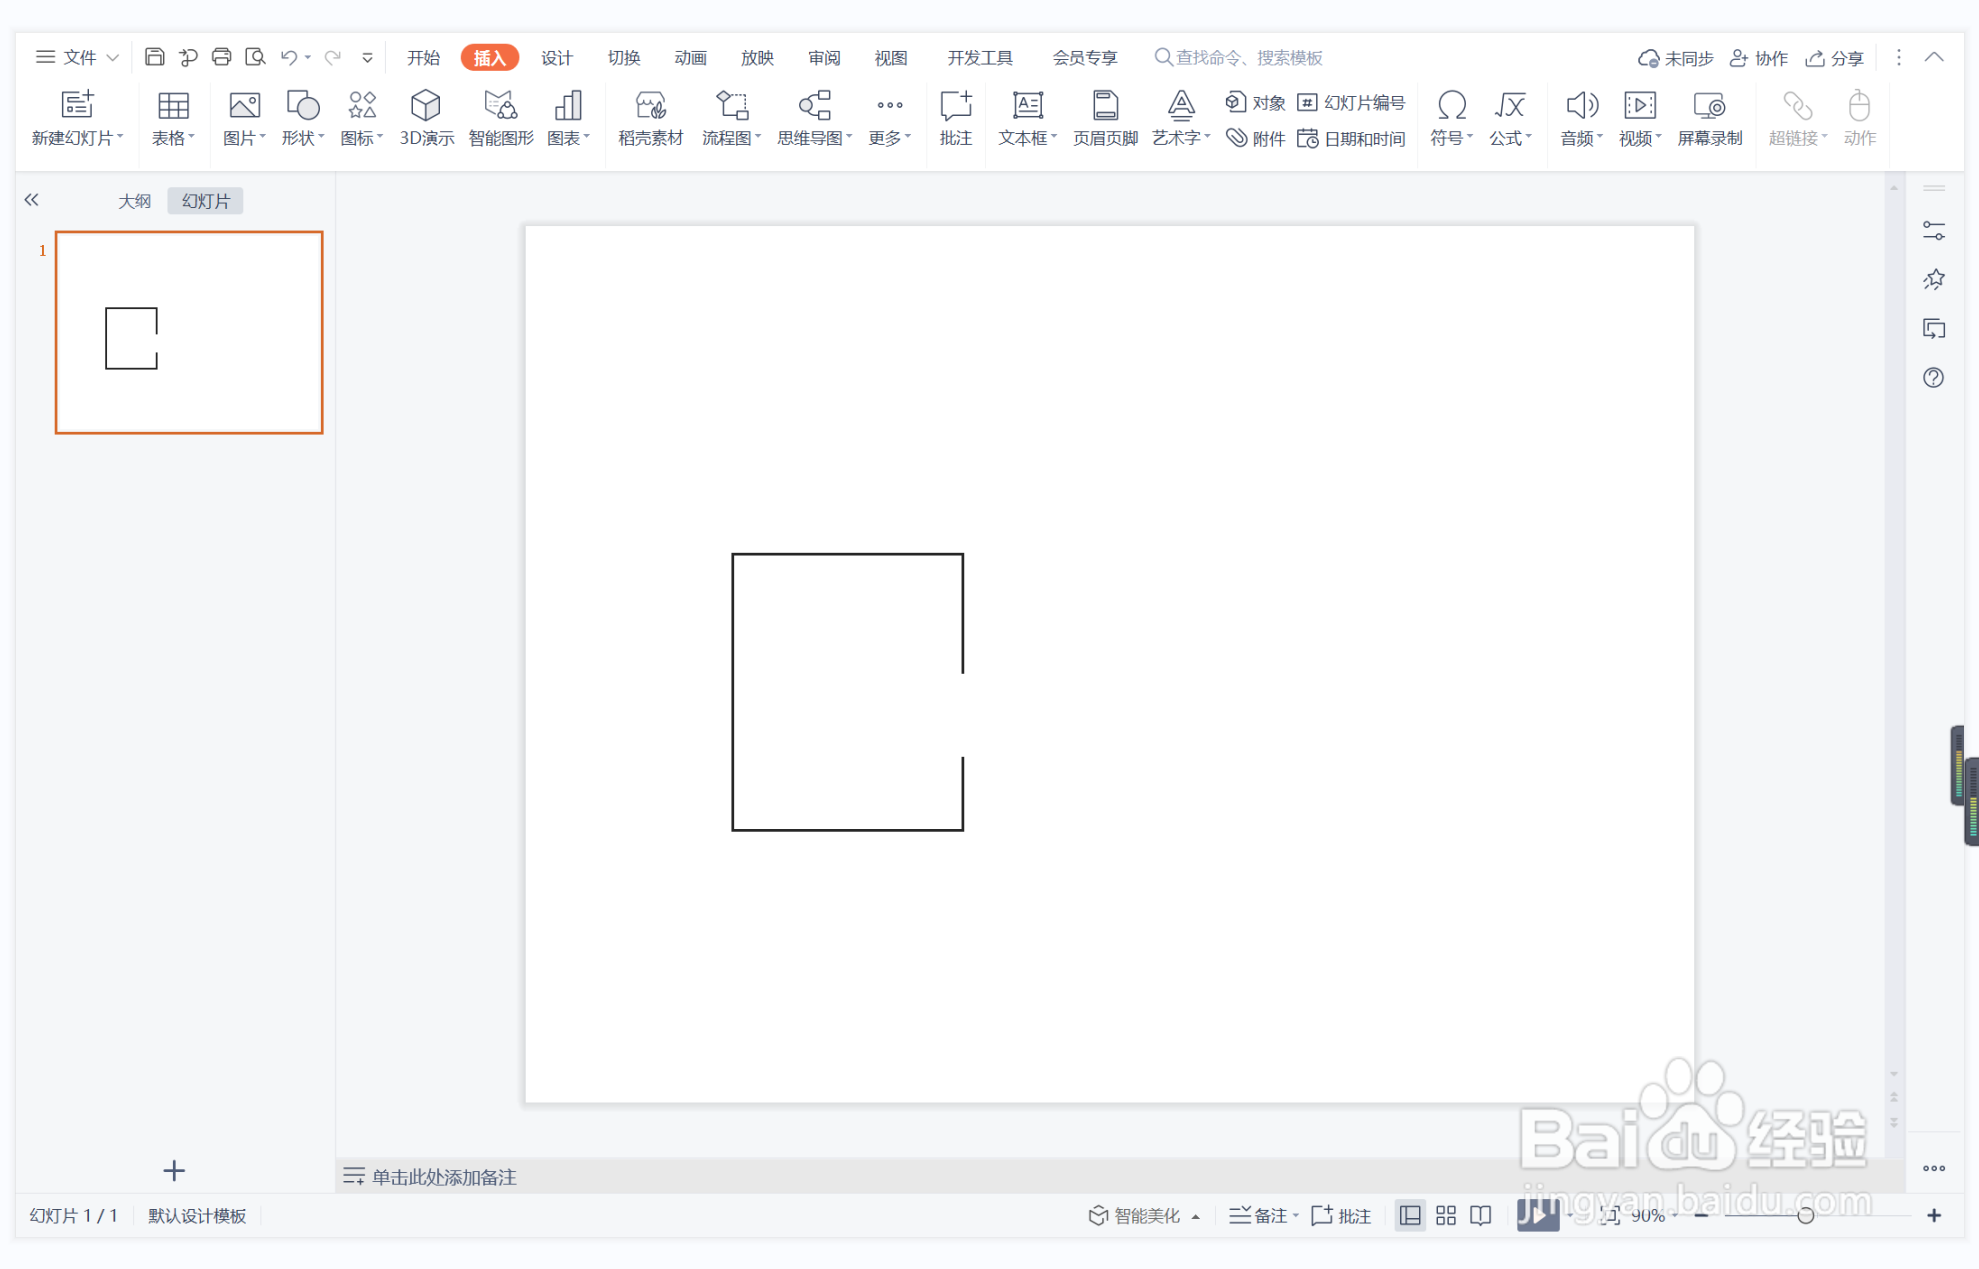The image size is (1979, 1269).
Task: Insert 日期和时间 date and time
Action: click(1352, 139)
